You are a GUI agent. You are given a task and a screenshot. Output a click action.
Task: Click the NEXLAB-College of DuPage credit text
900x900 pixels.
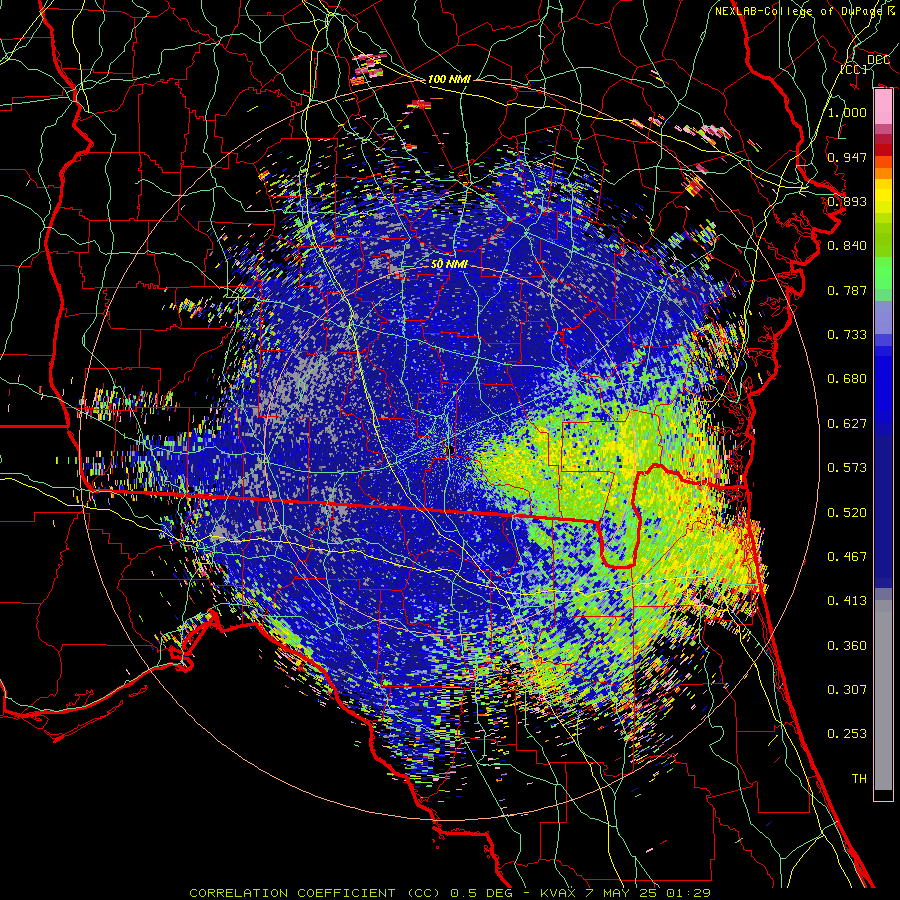(x=801, y=11)
